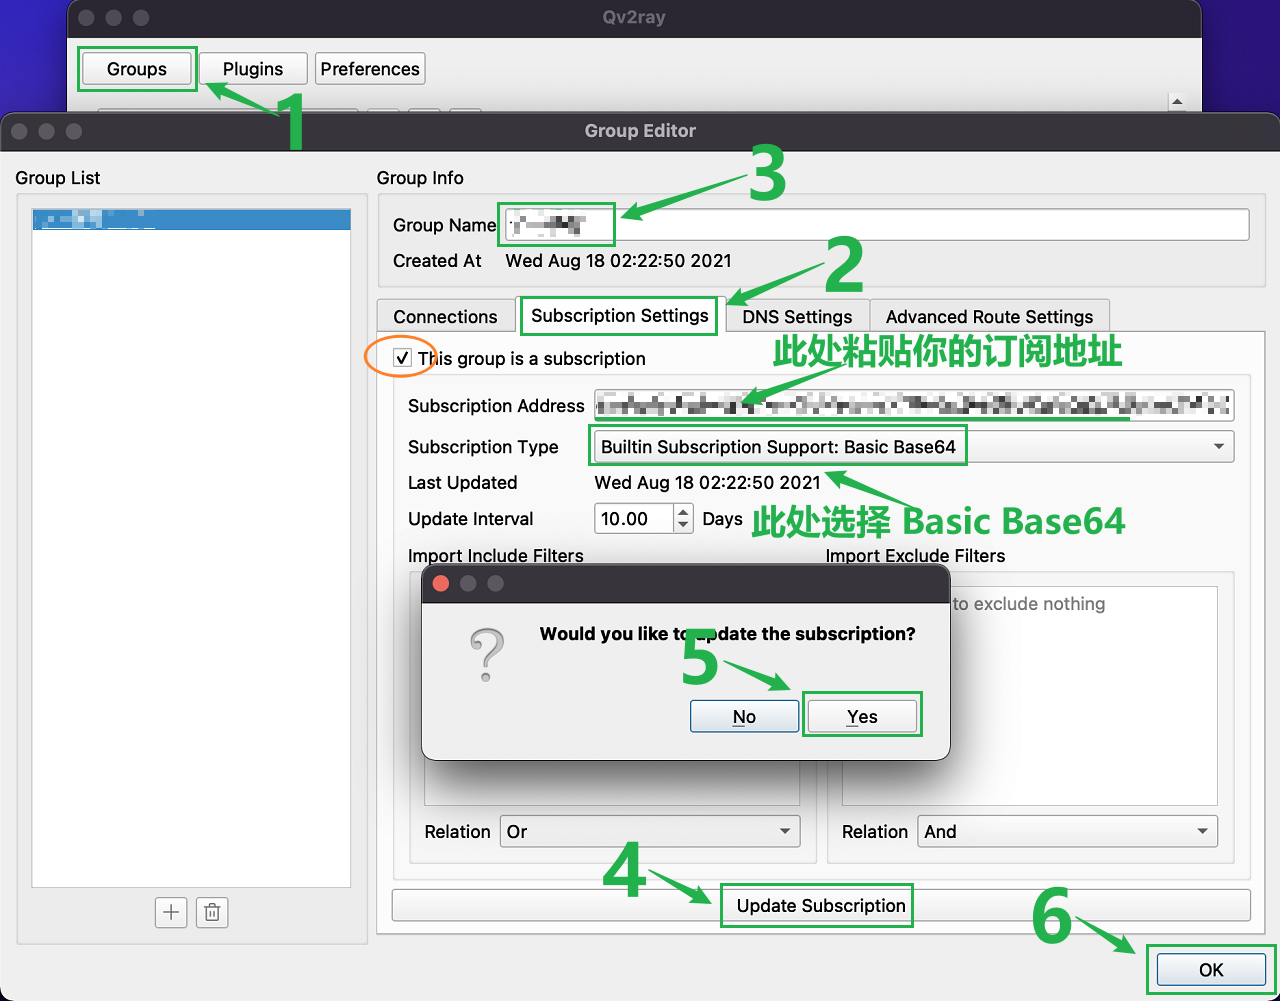Open Plugins in the Qv2ray toolbar
The height and width of the screenshot is (1001, 1280).
click(253, 69)
